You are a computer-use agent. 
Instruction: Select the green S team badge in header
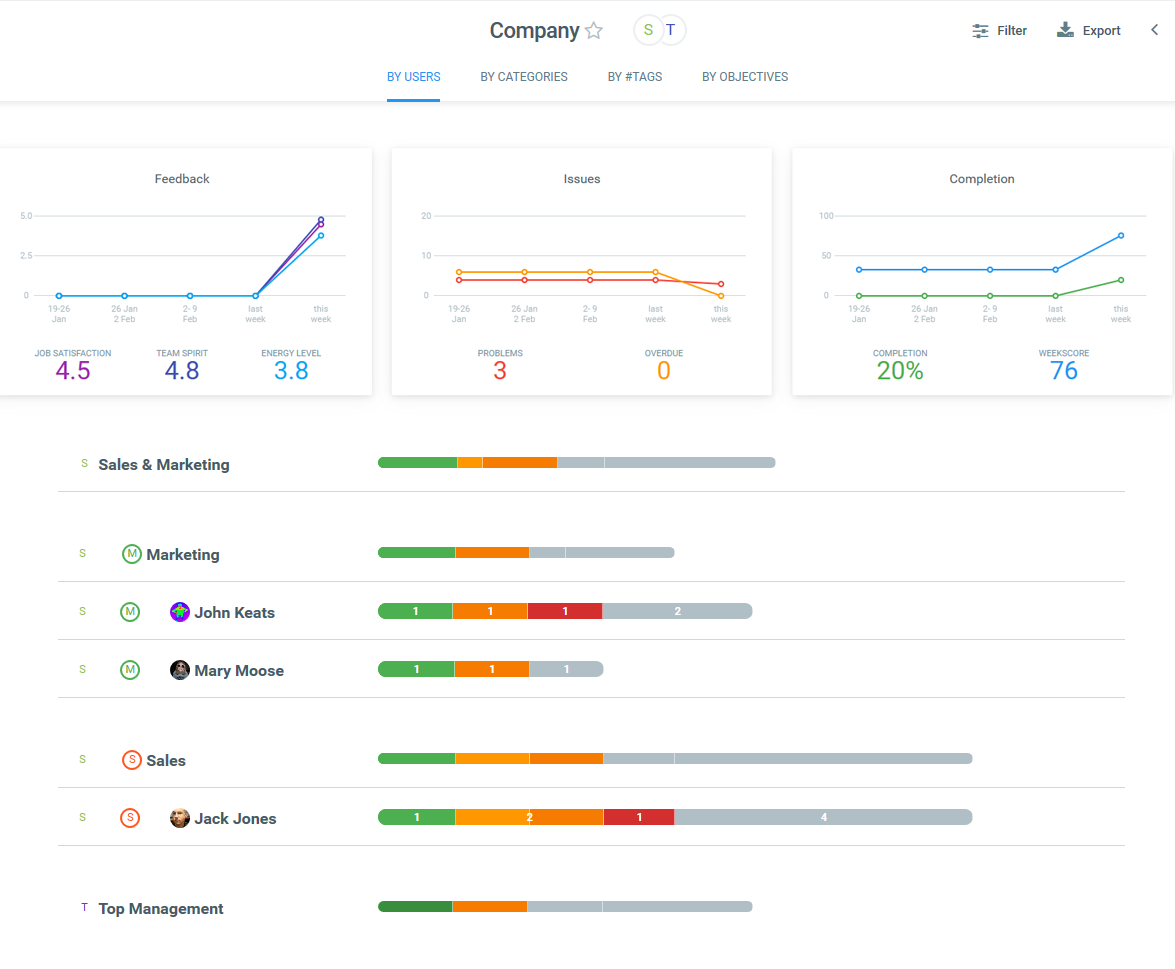click(648, 30)
